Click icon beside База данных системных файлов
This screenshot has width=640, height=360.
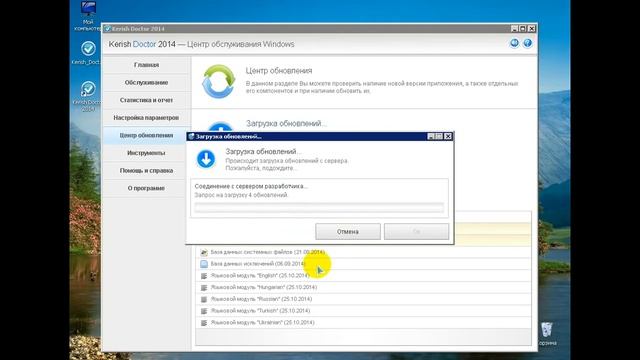click(204, 252)
